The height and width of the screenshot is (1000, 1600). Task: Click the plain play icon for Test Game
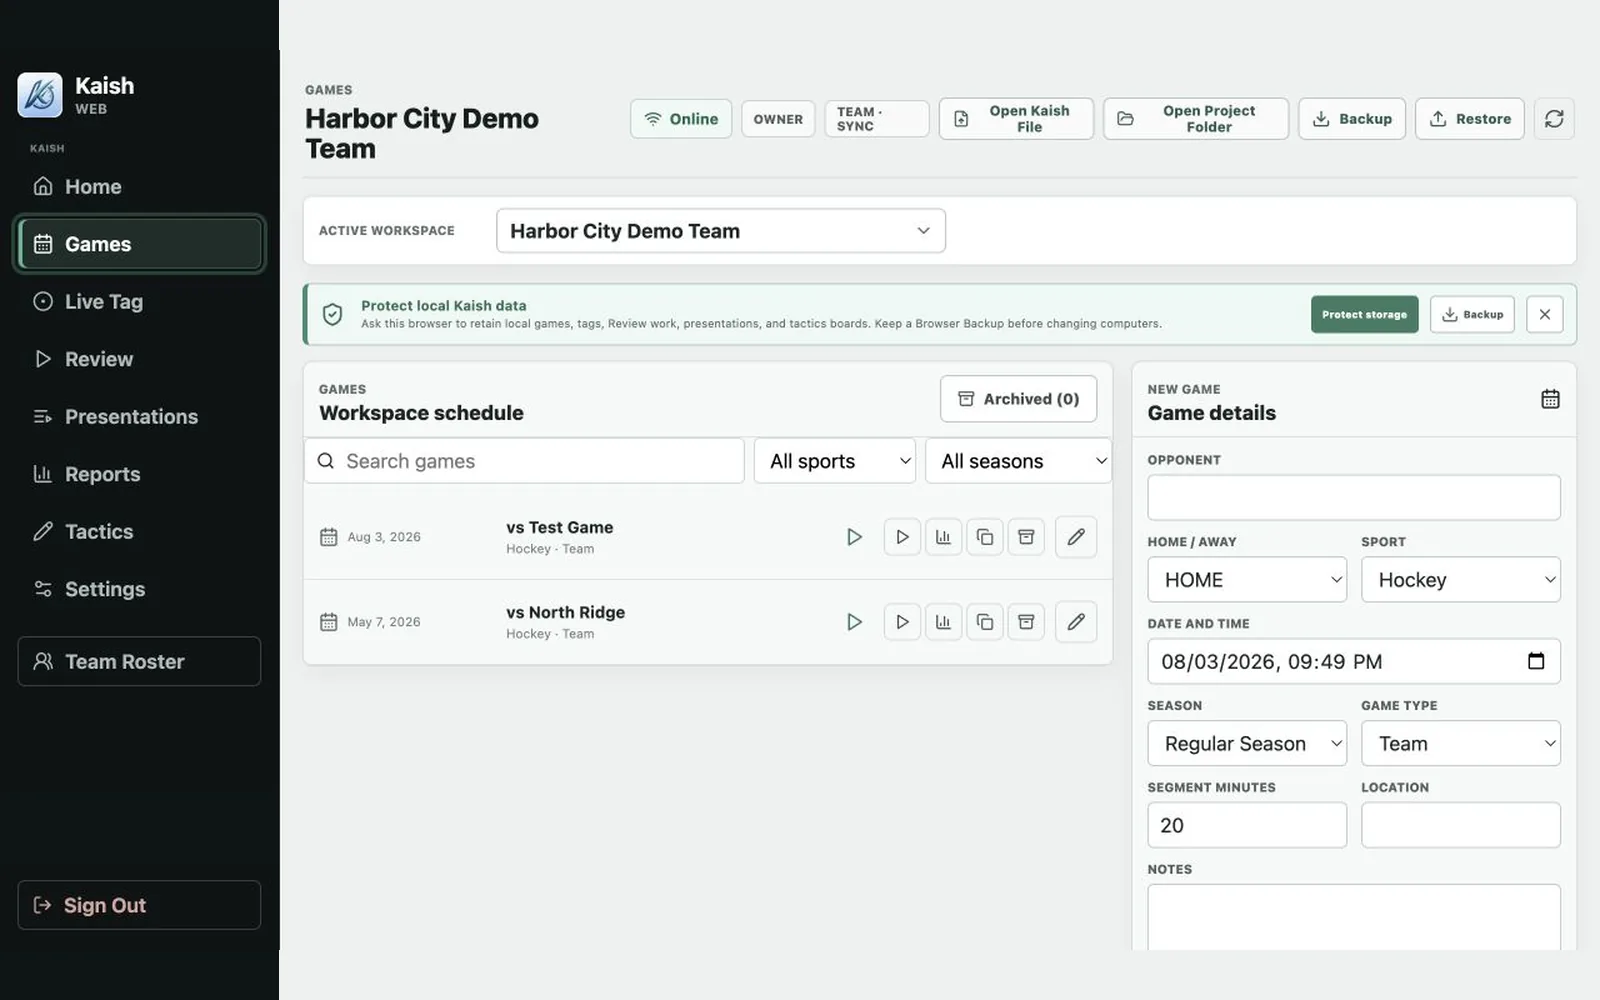pos(854,537)
